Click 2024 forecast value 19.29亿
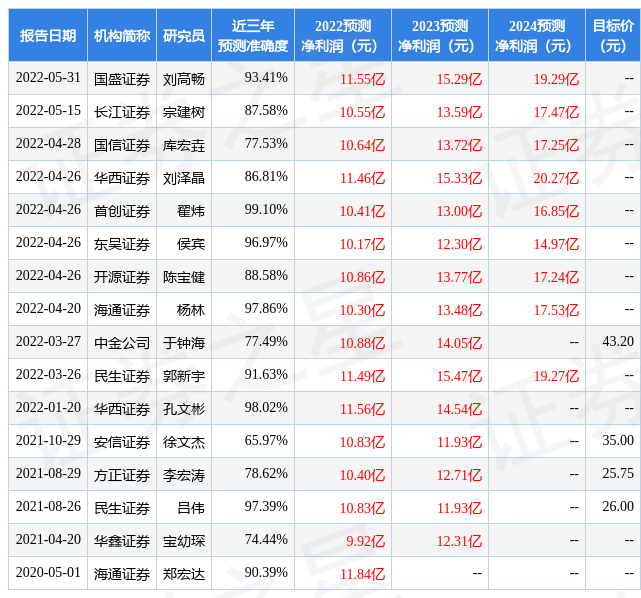This screenshot has width=641, height=598. 556,79
